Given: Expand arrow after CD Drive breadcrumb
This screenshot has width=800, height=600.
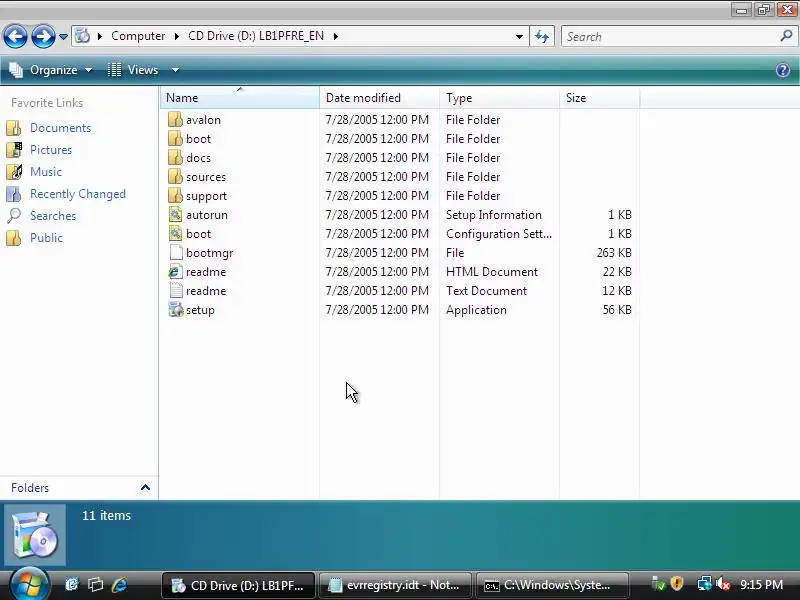Looking at the screenshot, I should [x=336, y=36].
